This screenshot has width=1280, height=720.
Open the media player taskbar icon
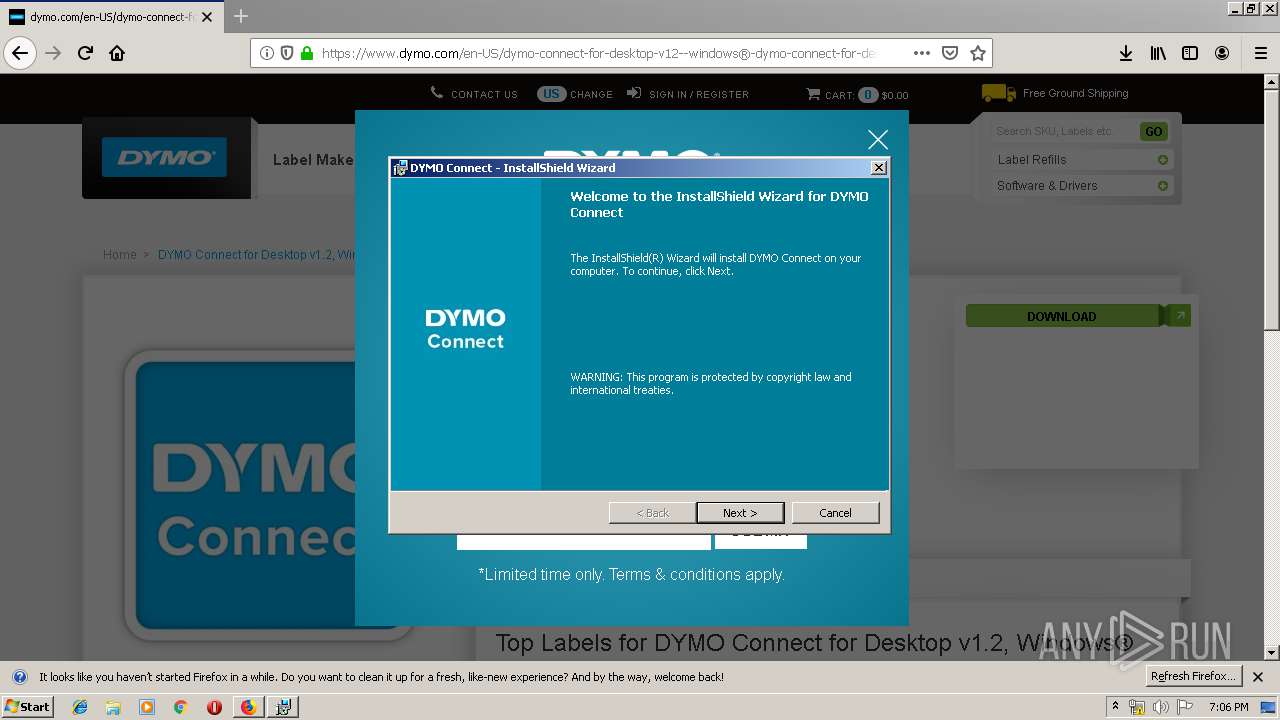click(x=147, y=707)
